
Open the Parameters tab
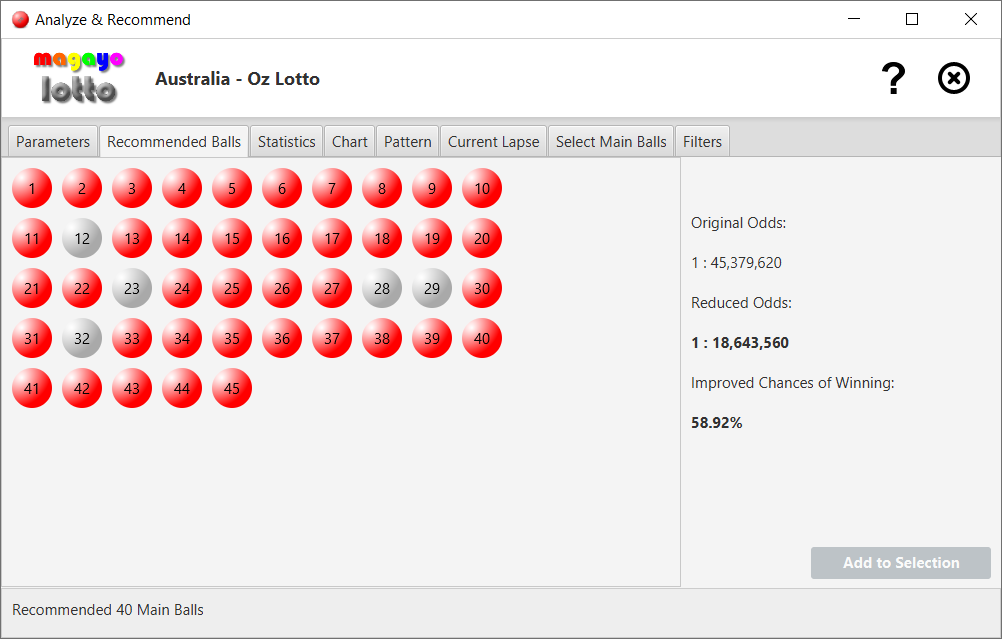[52, 141]
